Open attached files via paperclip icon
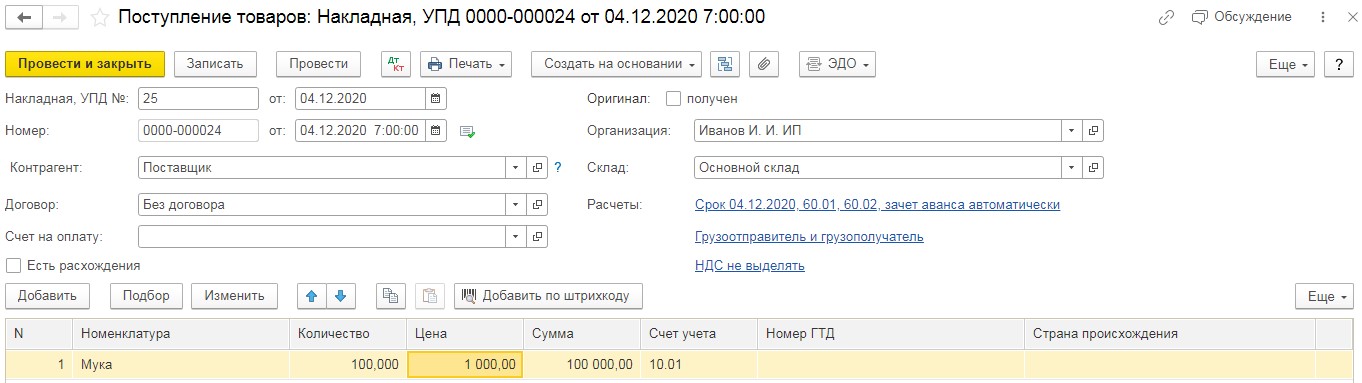1362x383 pixels. click(x=763, y=63)
